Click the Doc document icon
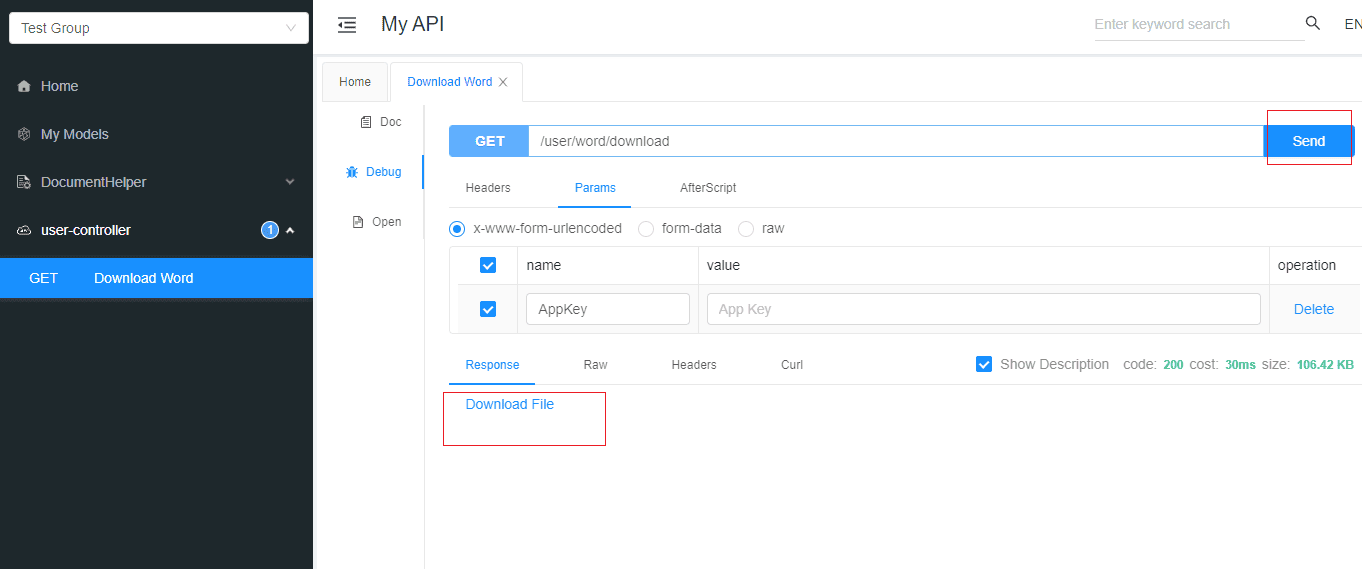The width and height of the screenshot is (1362, 569). [x=366, y=122]
